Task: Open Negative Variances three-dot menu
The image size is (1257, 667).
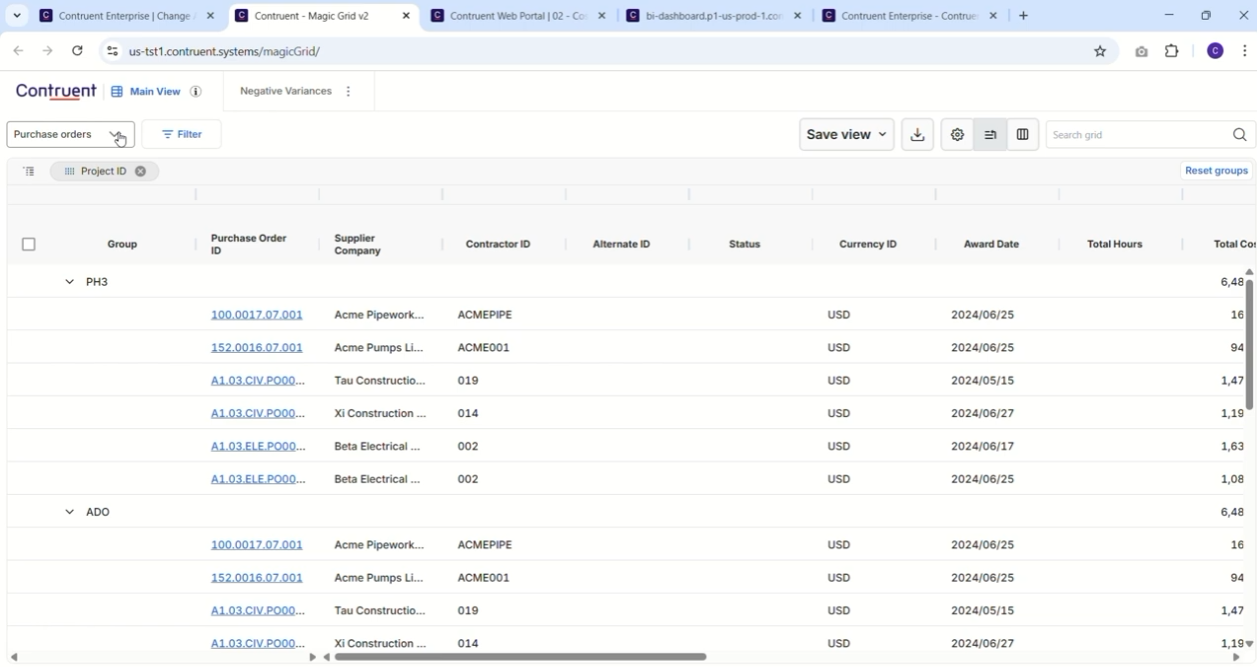Action: click(x=348, y=91)
